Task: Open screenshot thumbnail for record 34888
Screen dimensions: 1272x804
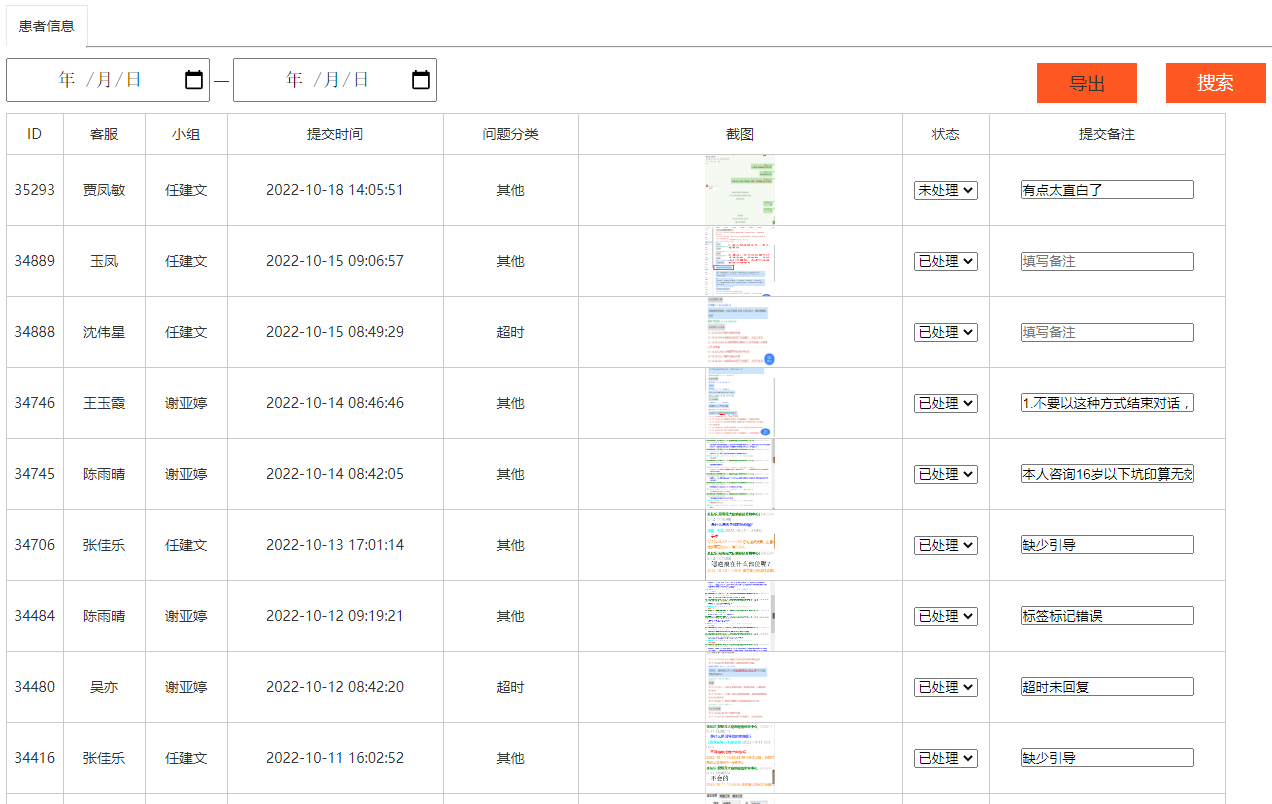Action: [x=740, y=332]
